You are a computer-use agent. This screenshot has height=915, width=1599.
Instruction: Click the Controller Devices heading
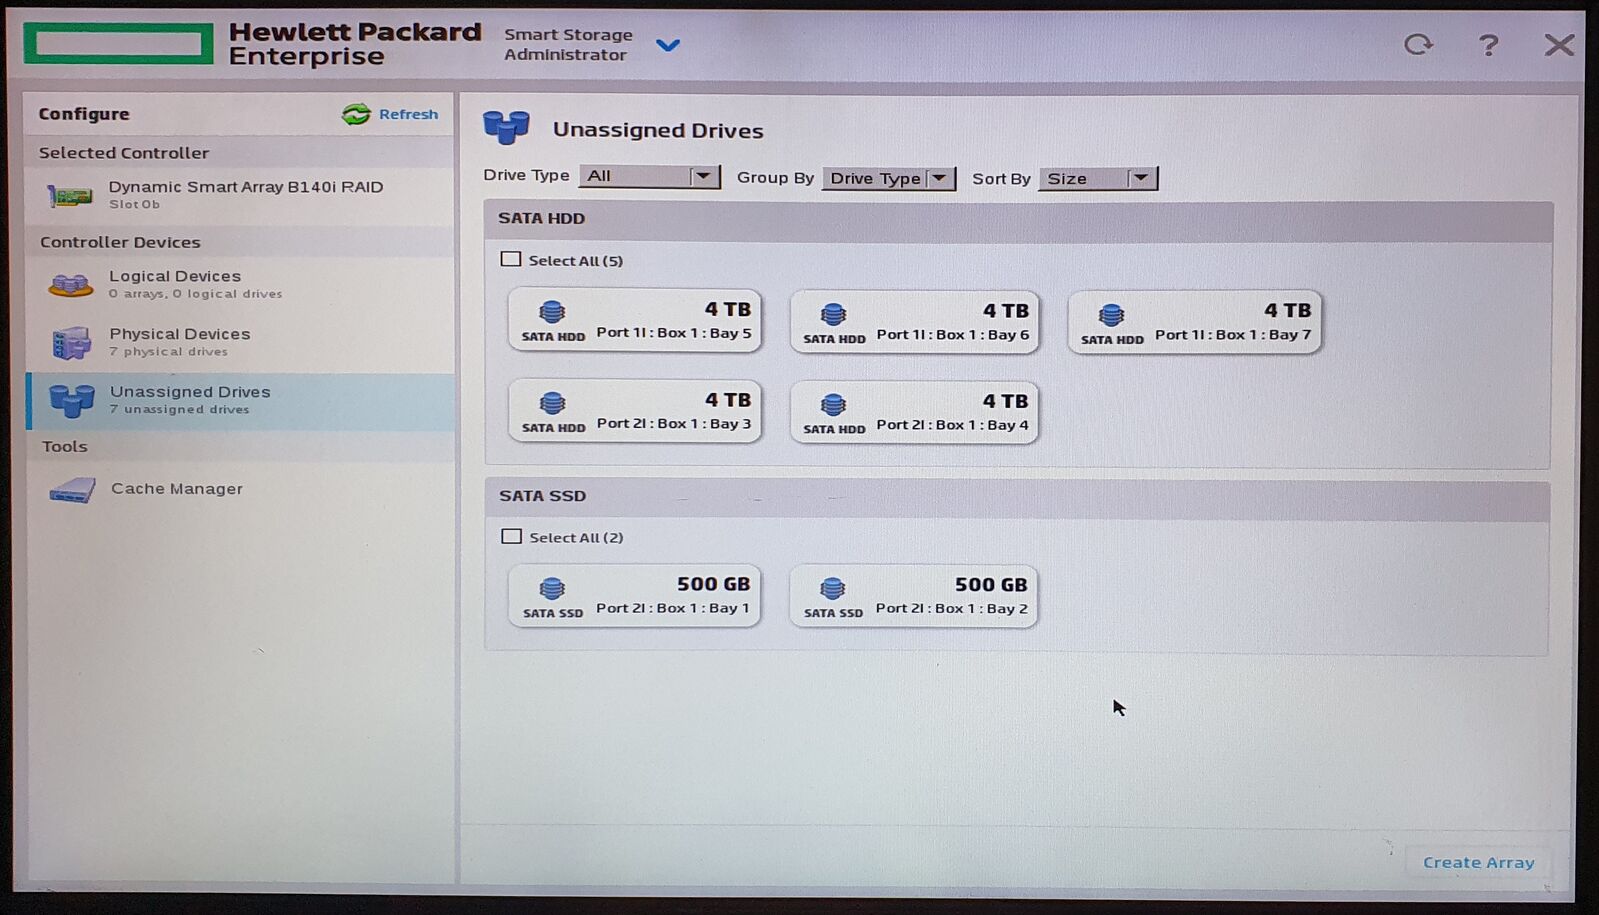click(120, 242)
